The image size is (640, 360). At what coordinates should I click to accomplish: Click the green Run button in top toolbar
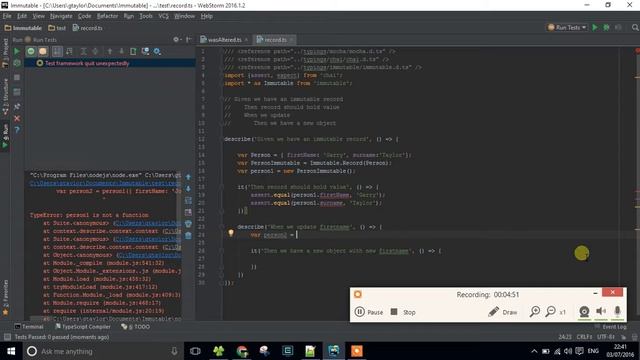coord(595,27)
